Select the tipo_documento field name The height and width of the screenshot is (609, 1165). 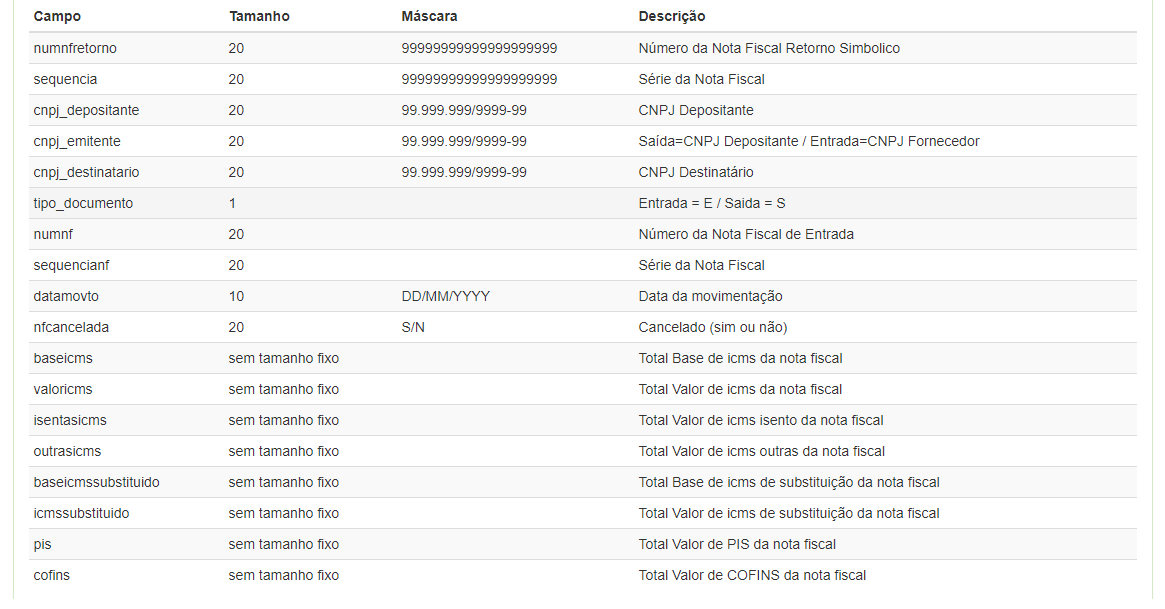pos(83,203)
